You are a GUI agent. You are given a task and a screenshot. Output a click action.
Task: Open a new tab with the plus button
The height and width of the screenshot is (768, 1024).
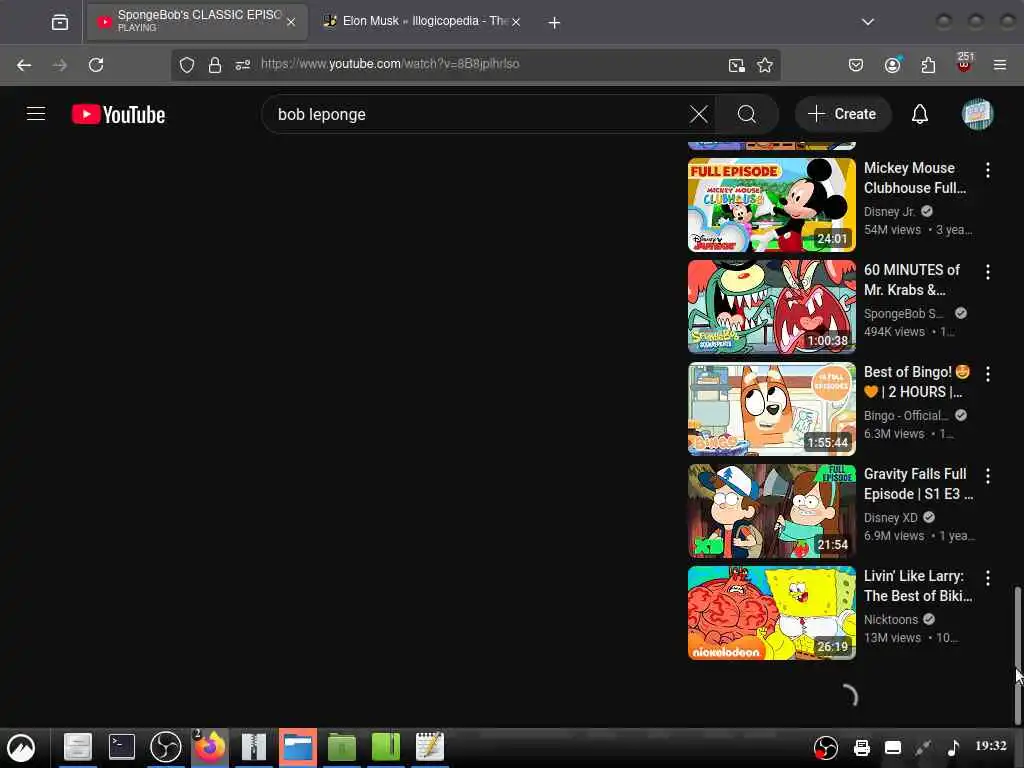coord(554,23)
